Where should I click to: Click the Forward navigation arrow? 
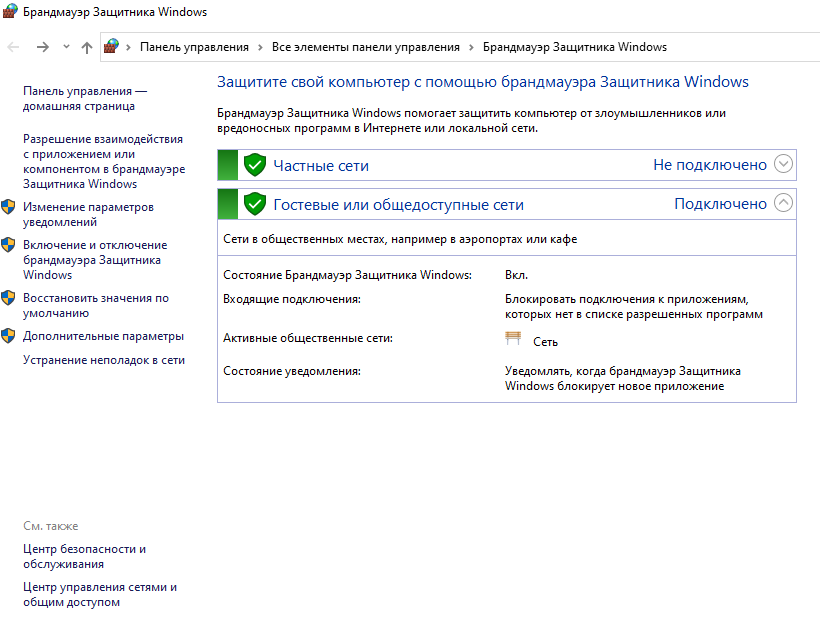coord(43,47)
